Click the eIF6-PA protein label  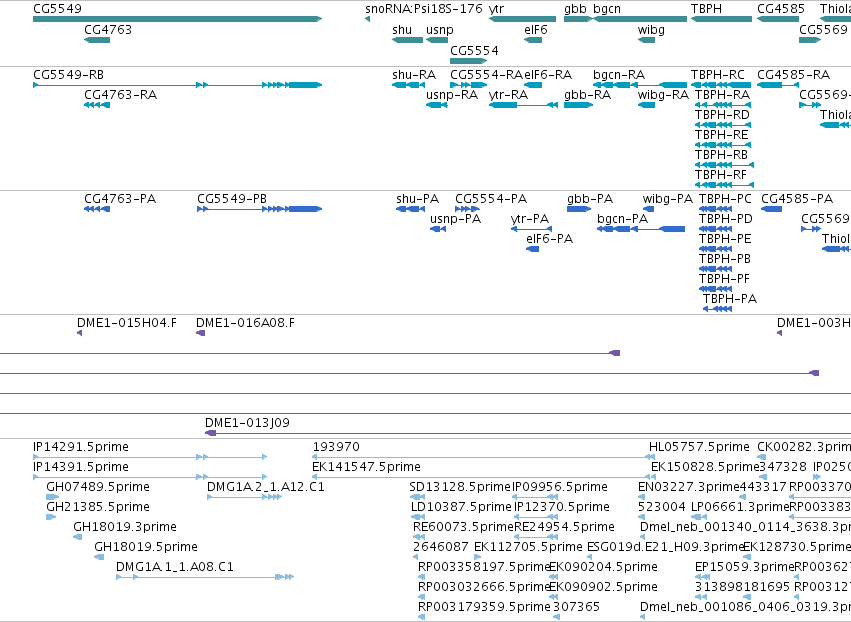click(x=550, y=239)
